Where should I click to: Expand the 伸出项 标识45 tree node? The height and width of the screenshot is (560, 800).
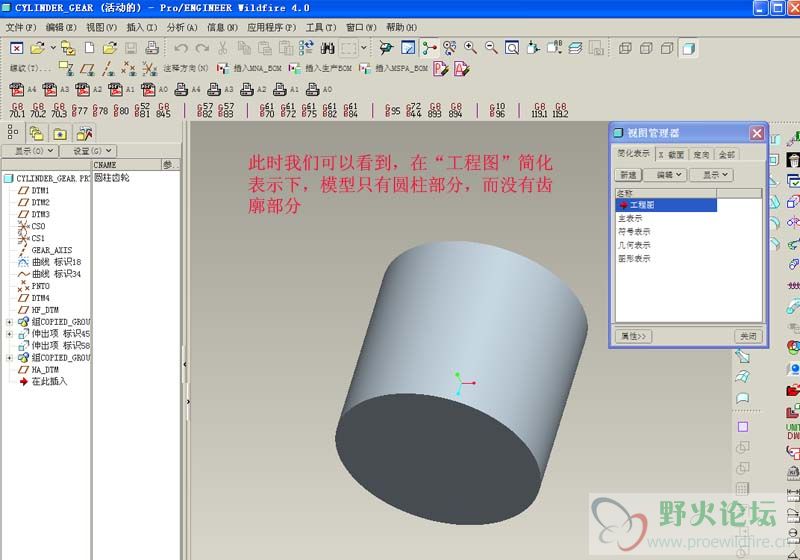9,334
